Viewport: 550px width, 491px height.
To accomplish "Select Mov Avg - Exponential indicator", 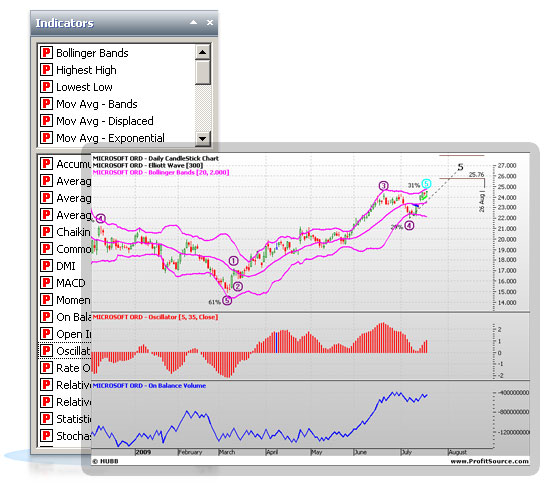I will point(110,138).
